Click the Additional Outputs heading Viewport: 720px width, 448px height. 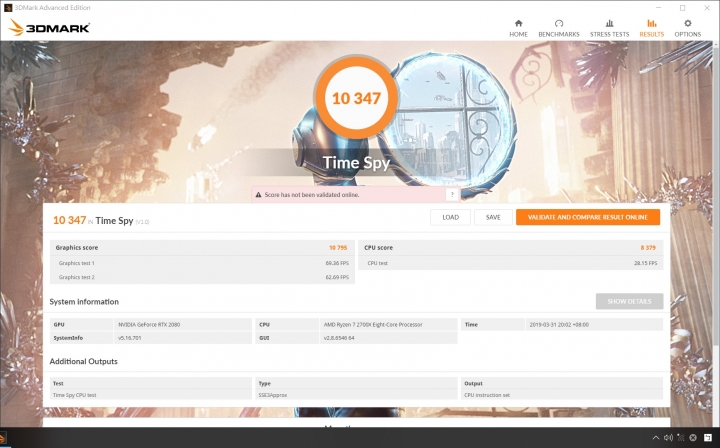pyautogui.click(x=84, y=361)
